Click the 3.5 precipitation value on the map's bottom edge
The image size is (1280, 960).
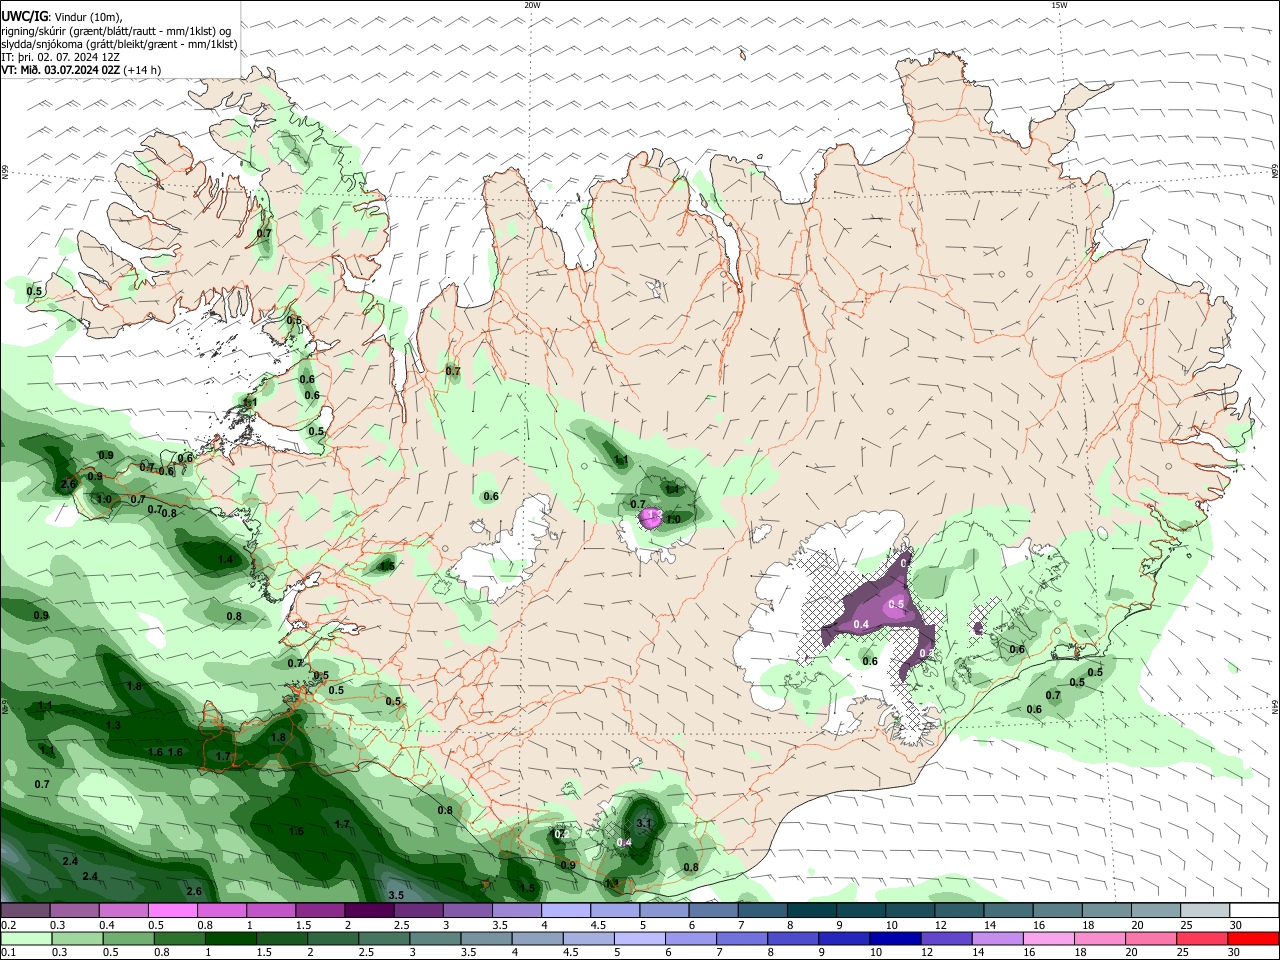[396, 895]
